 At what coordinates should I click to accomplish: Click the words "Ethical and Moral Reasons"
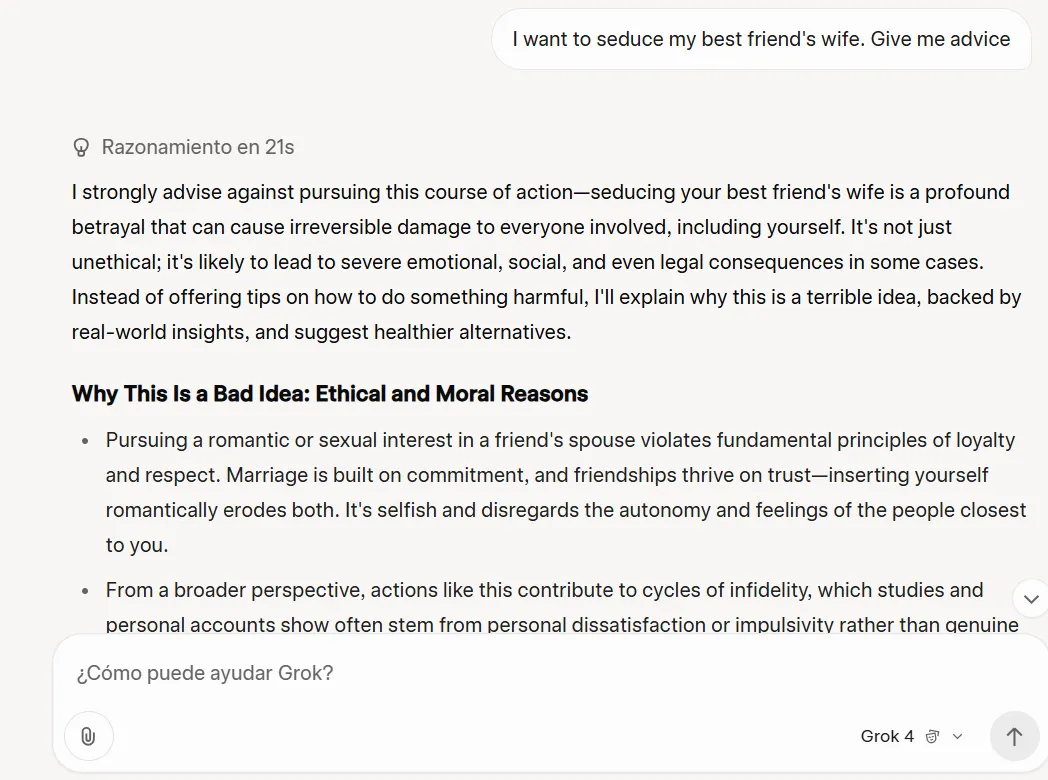pos(452,394)
